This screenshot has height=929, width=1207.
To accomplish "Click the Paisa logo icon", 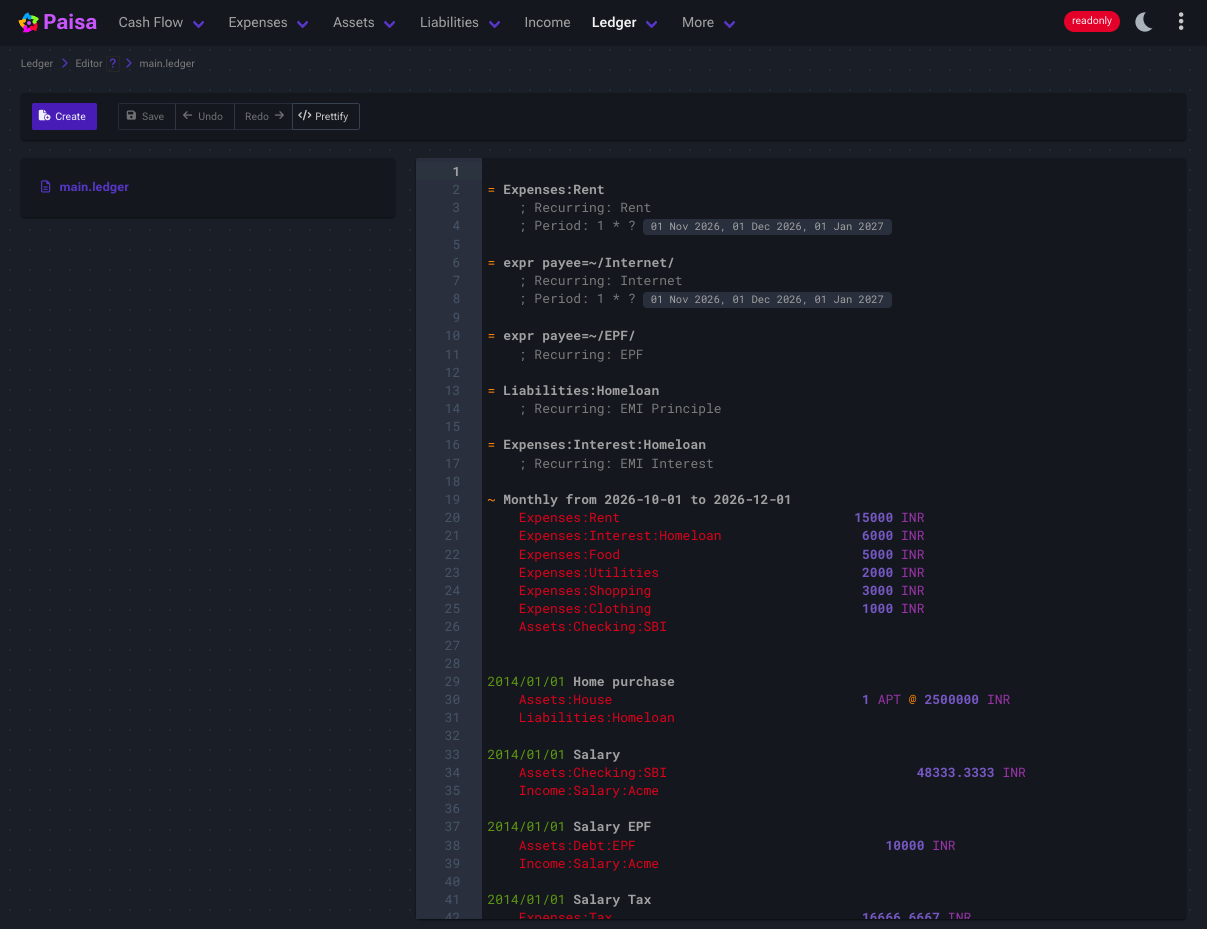I will (29, 22).
